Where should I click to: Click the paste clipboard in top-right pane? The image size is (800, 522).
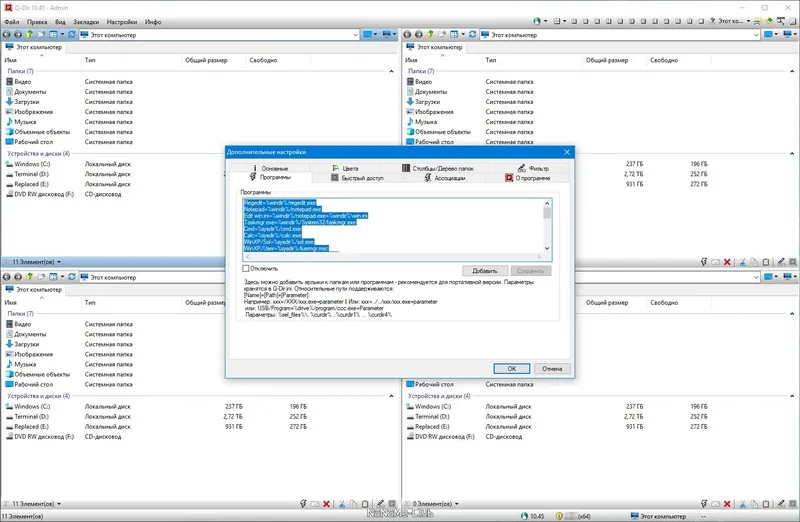coord(766,262)
